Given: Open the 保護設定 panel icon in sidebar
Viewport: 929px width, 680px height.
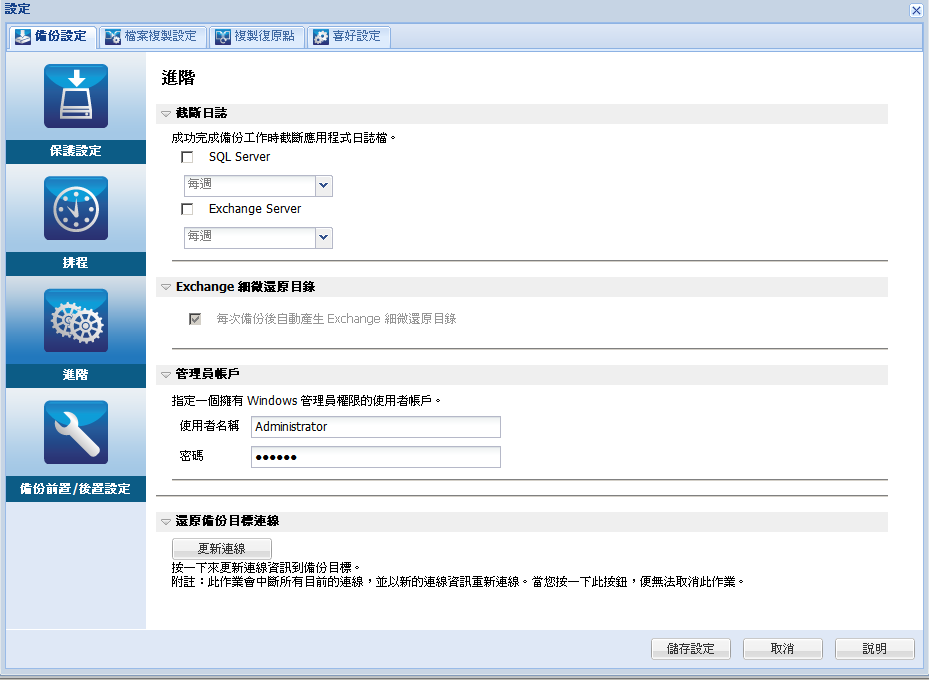Looking at the screenshot, I should pos(75,96).
